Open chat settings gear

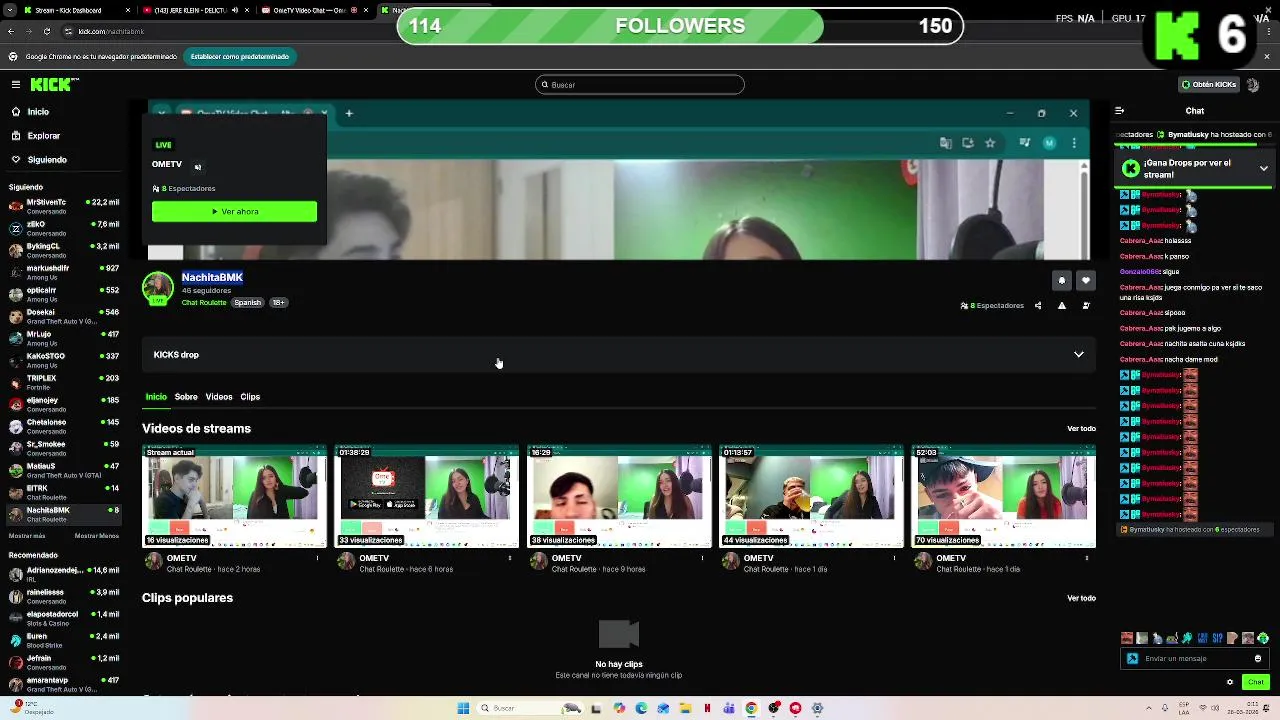1230,682
